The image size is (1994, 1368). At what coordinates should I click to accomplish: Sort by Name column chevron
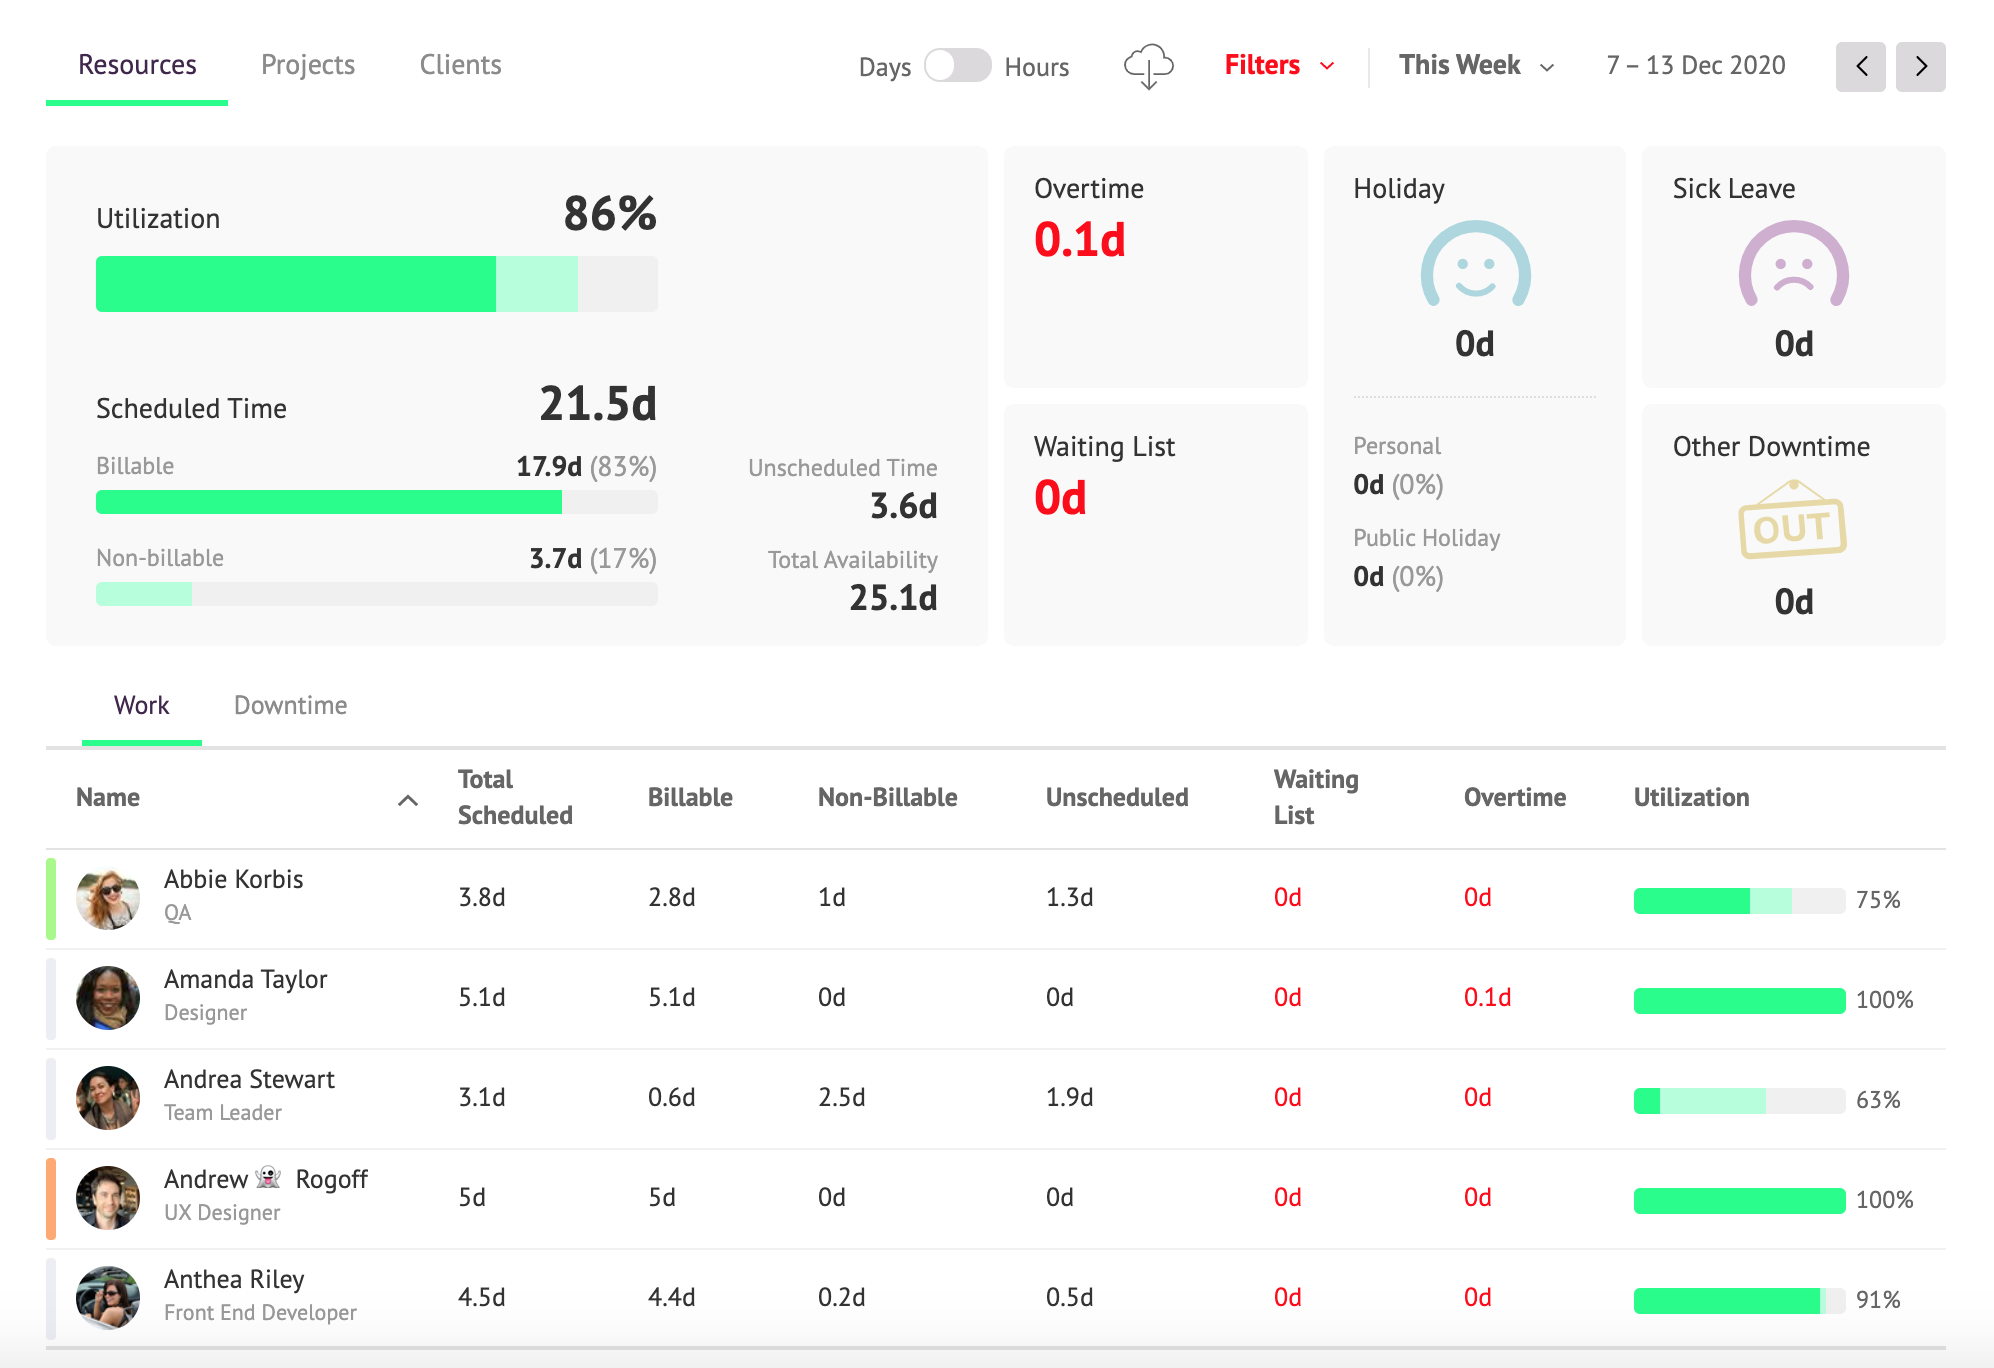tap(408, 799)
